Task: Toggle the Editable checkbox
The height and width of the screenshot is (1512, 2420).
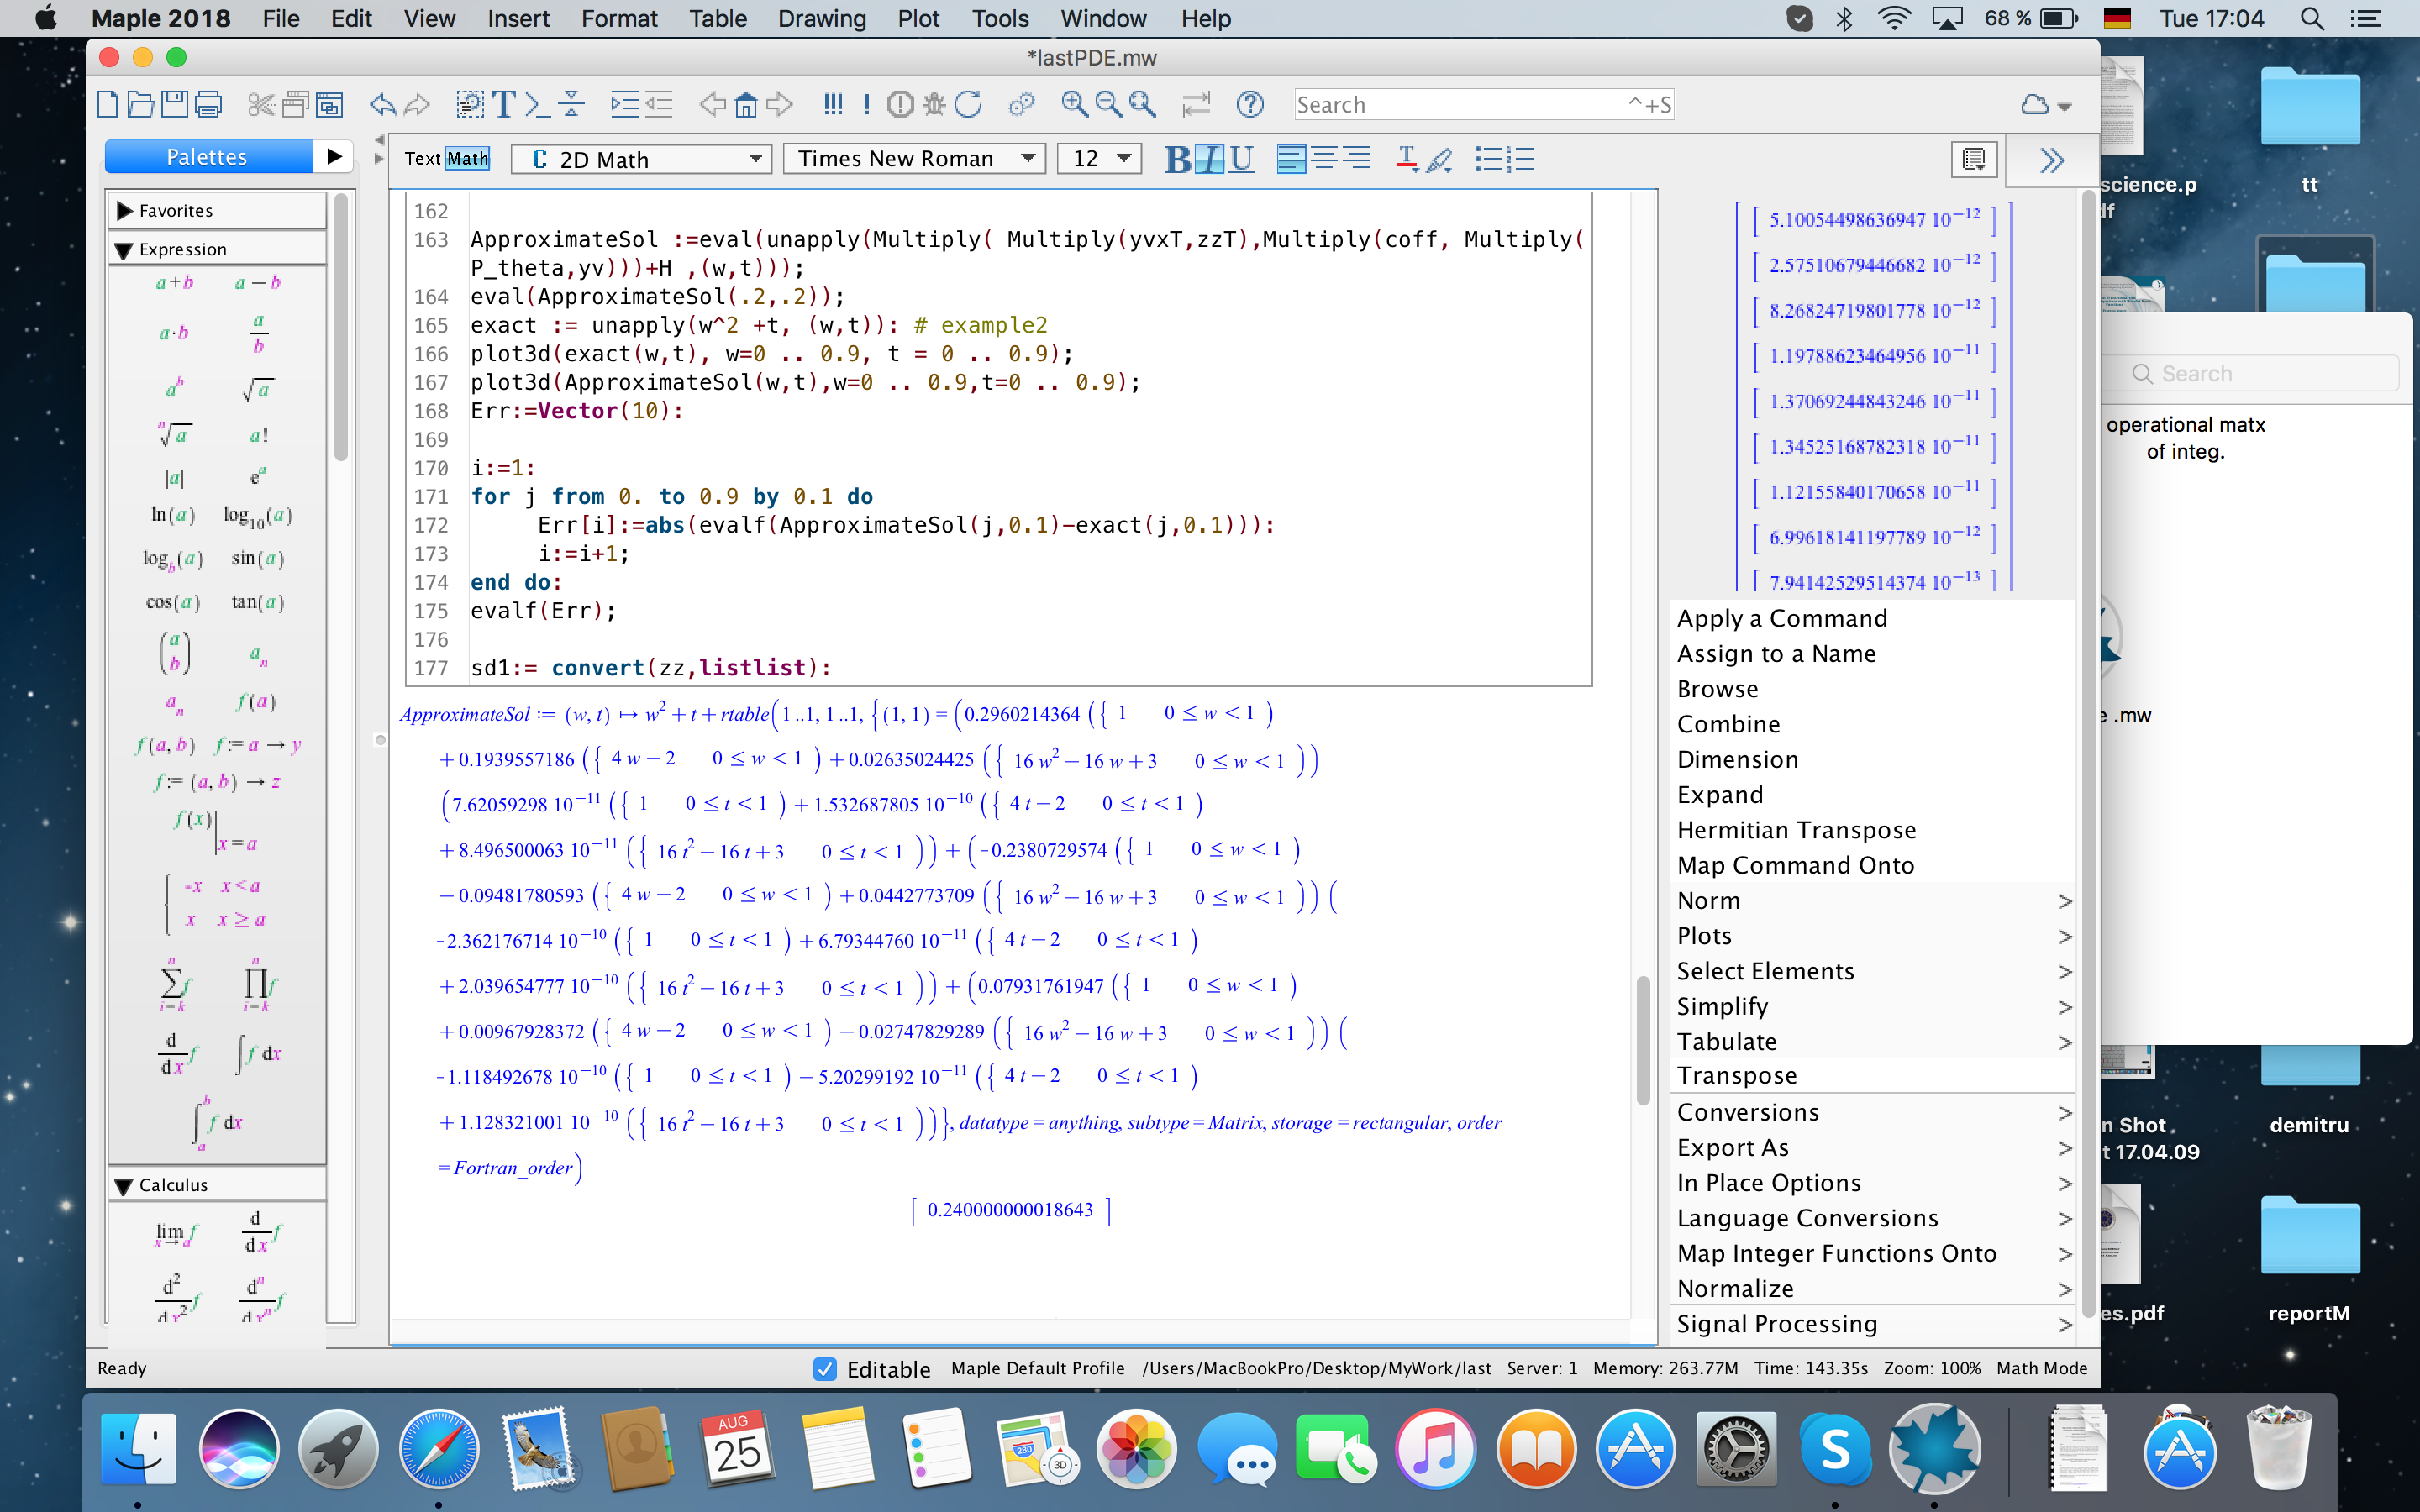Action: coord(824,1369)
